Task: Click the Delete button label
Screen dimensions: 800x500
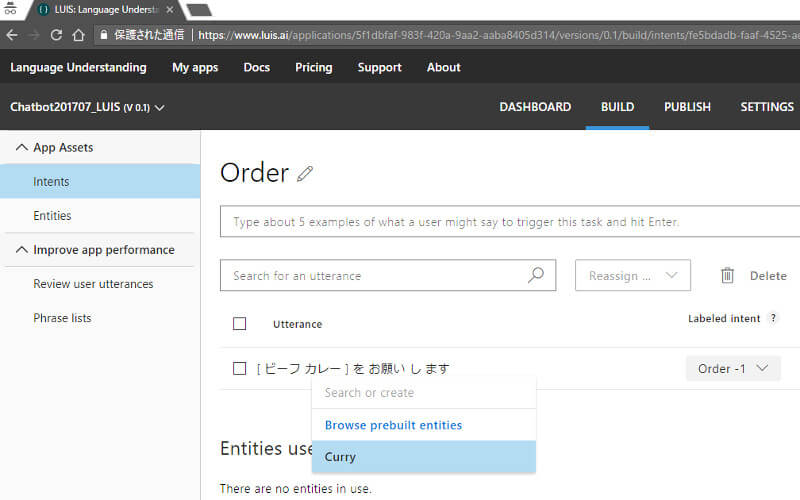Action: (x=768, y=276)
